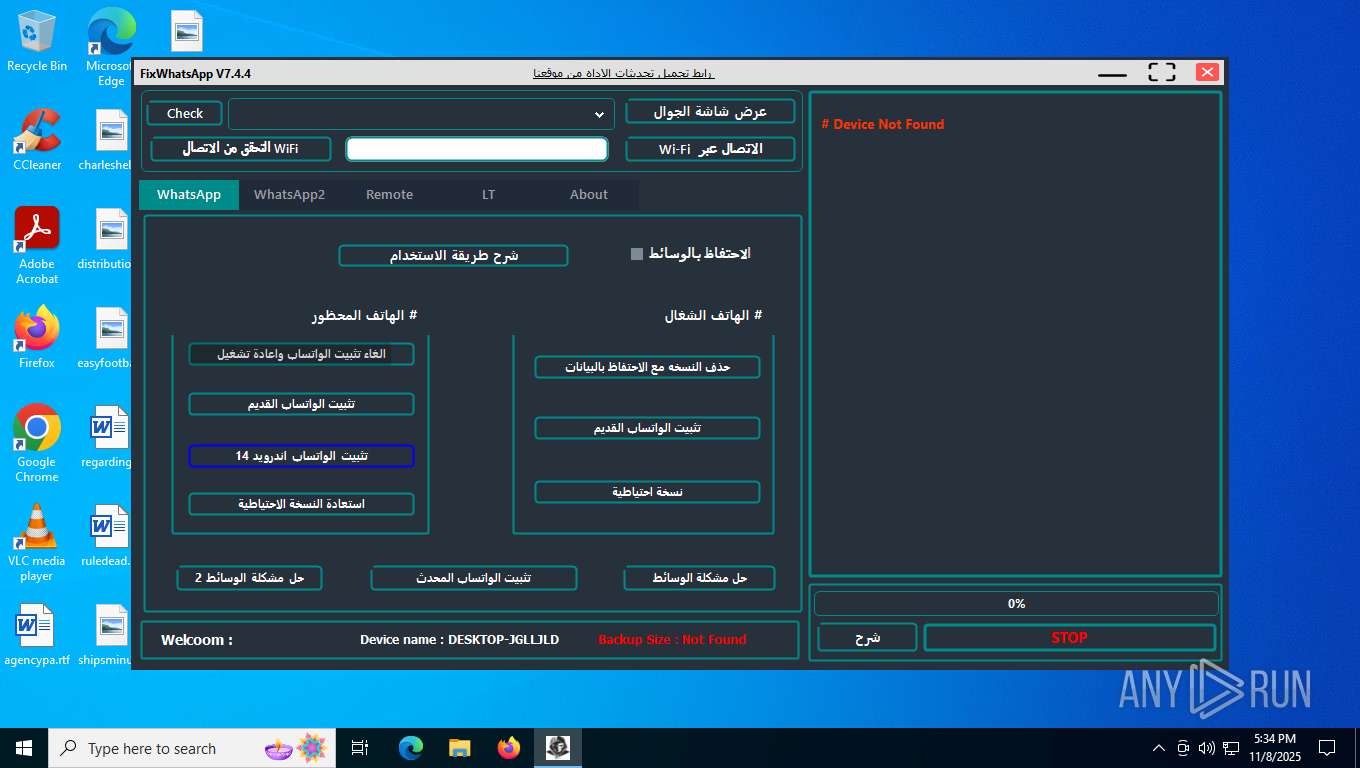Click the taskbar search box
The width and height of the screenshot is (1360, 768).
[193, 748]
